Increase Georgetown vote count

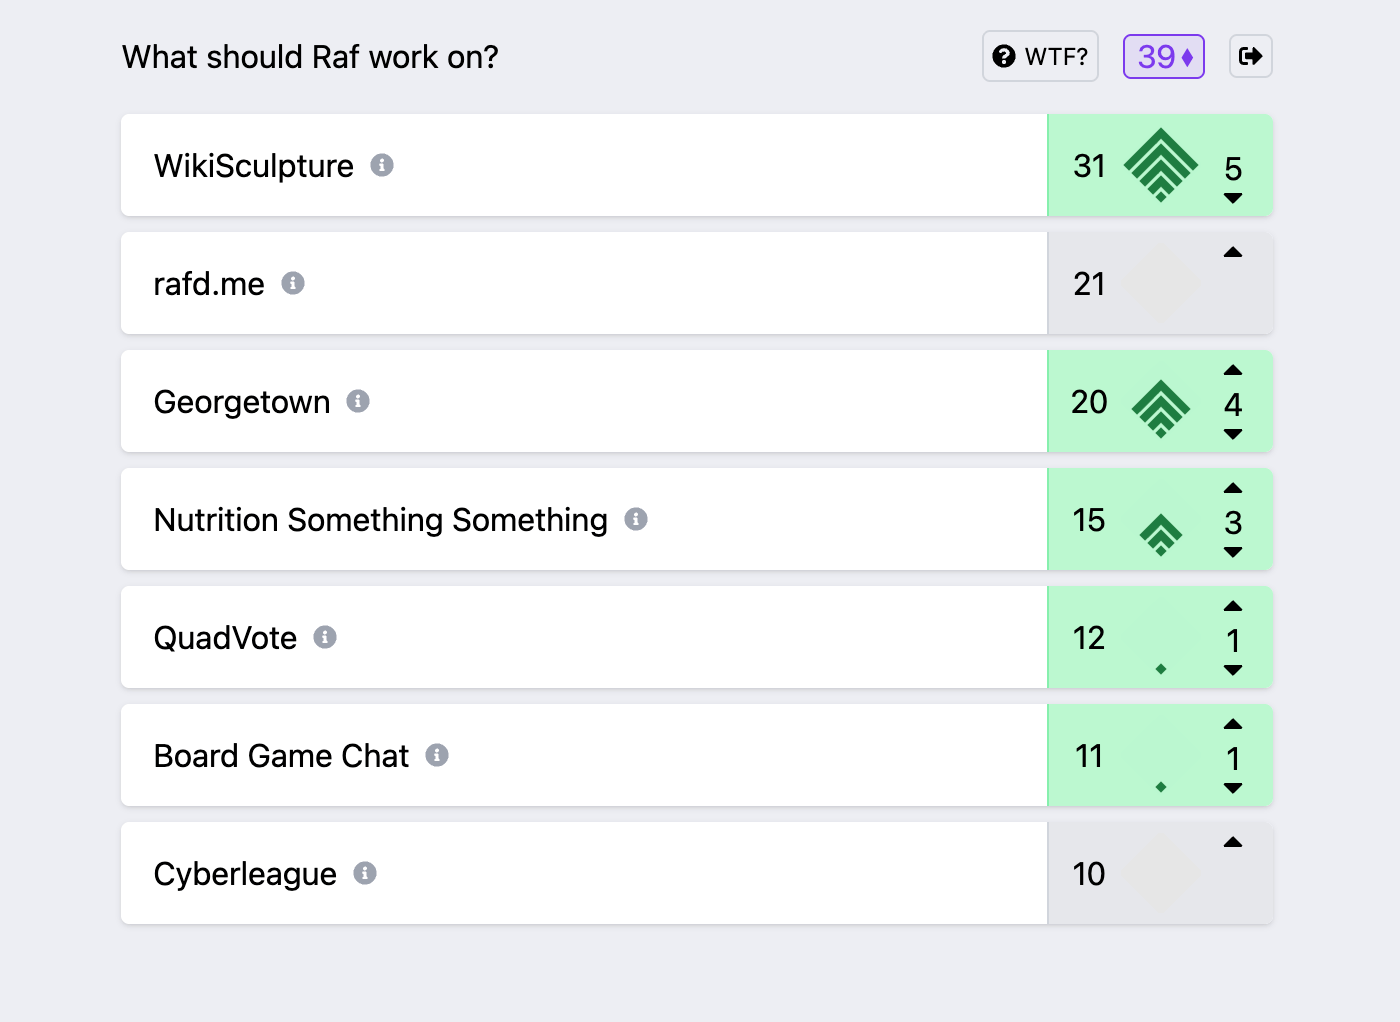click(x=1233, y=371)
